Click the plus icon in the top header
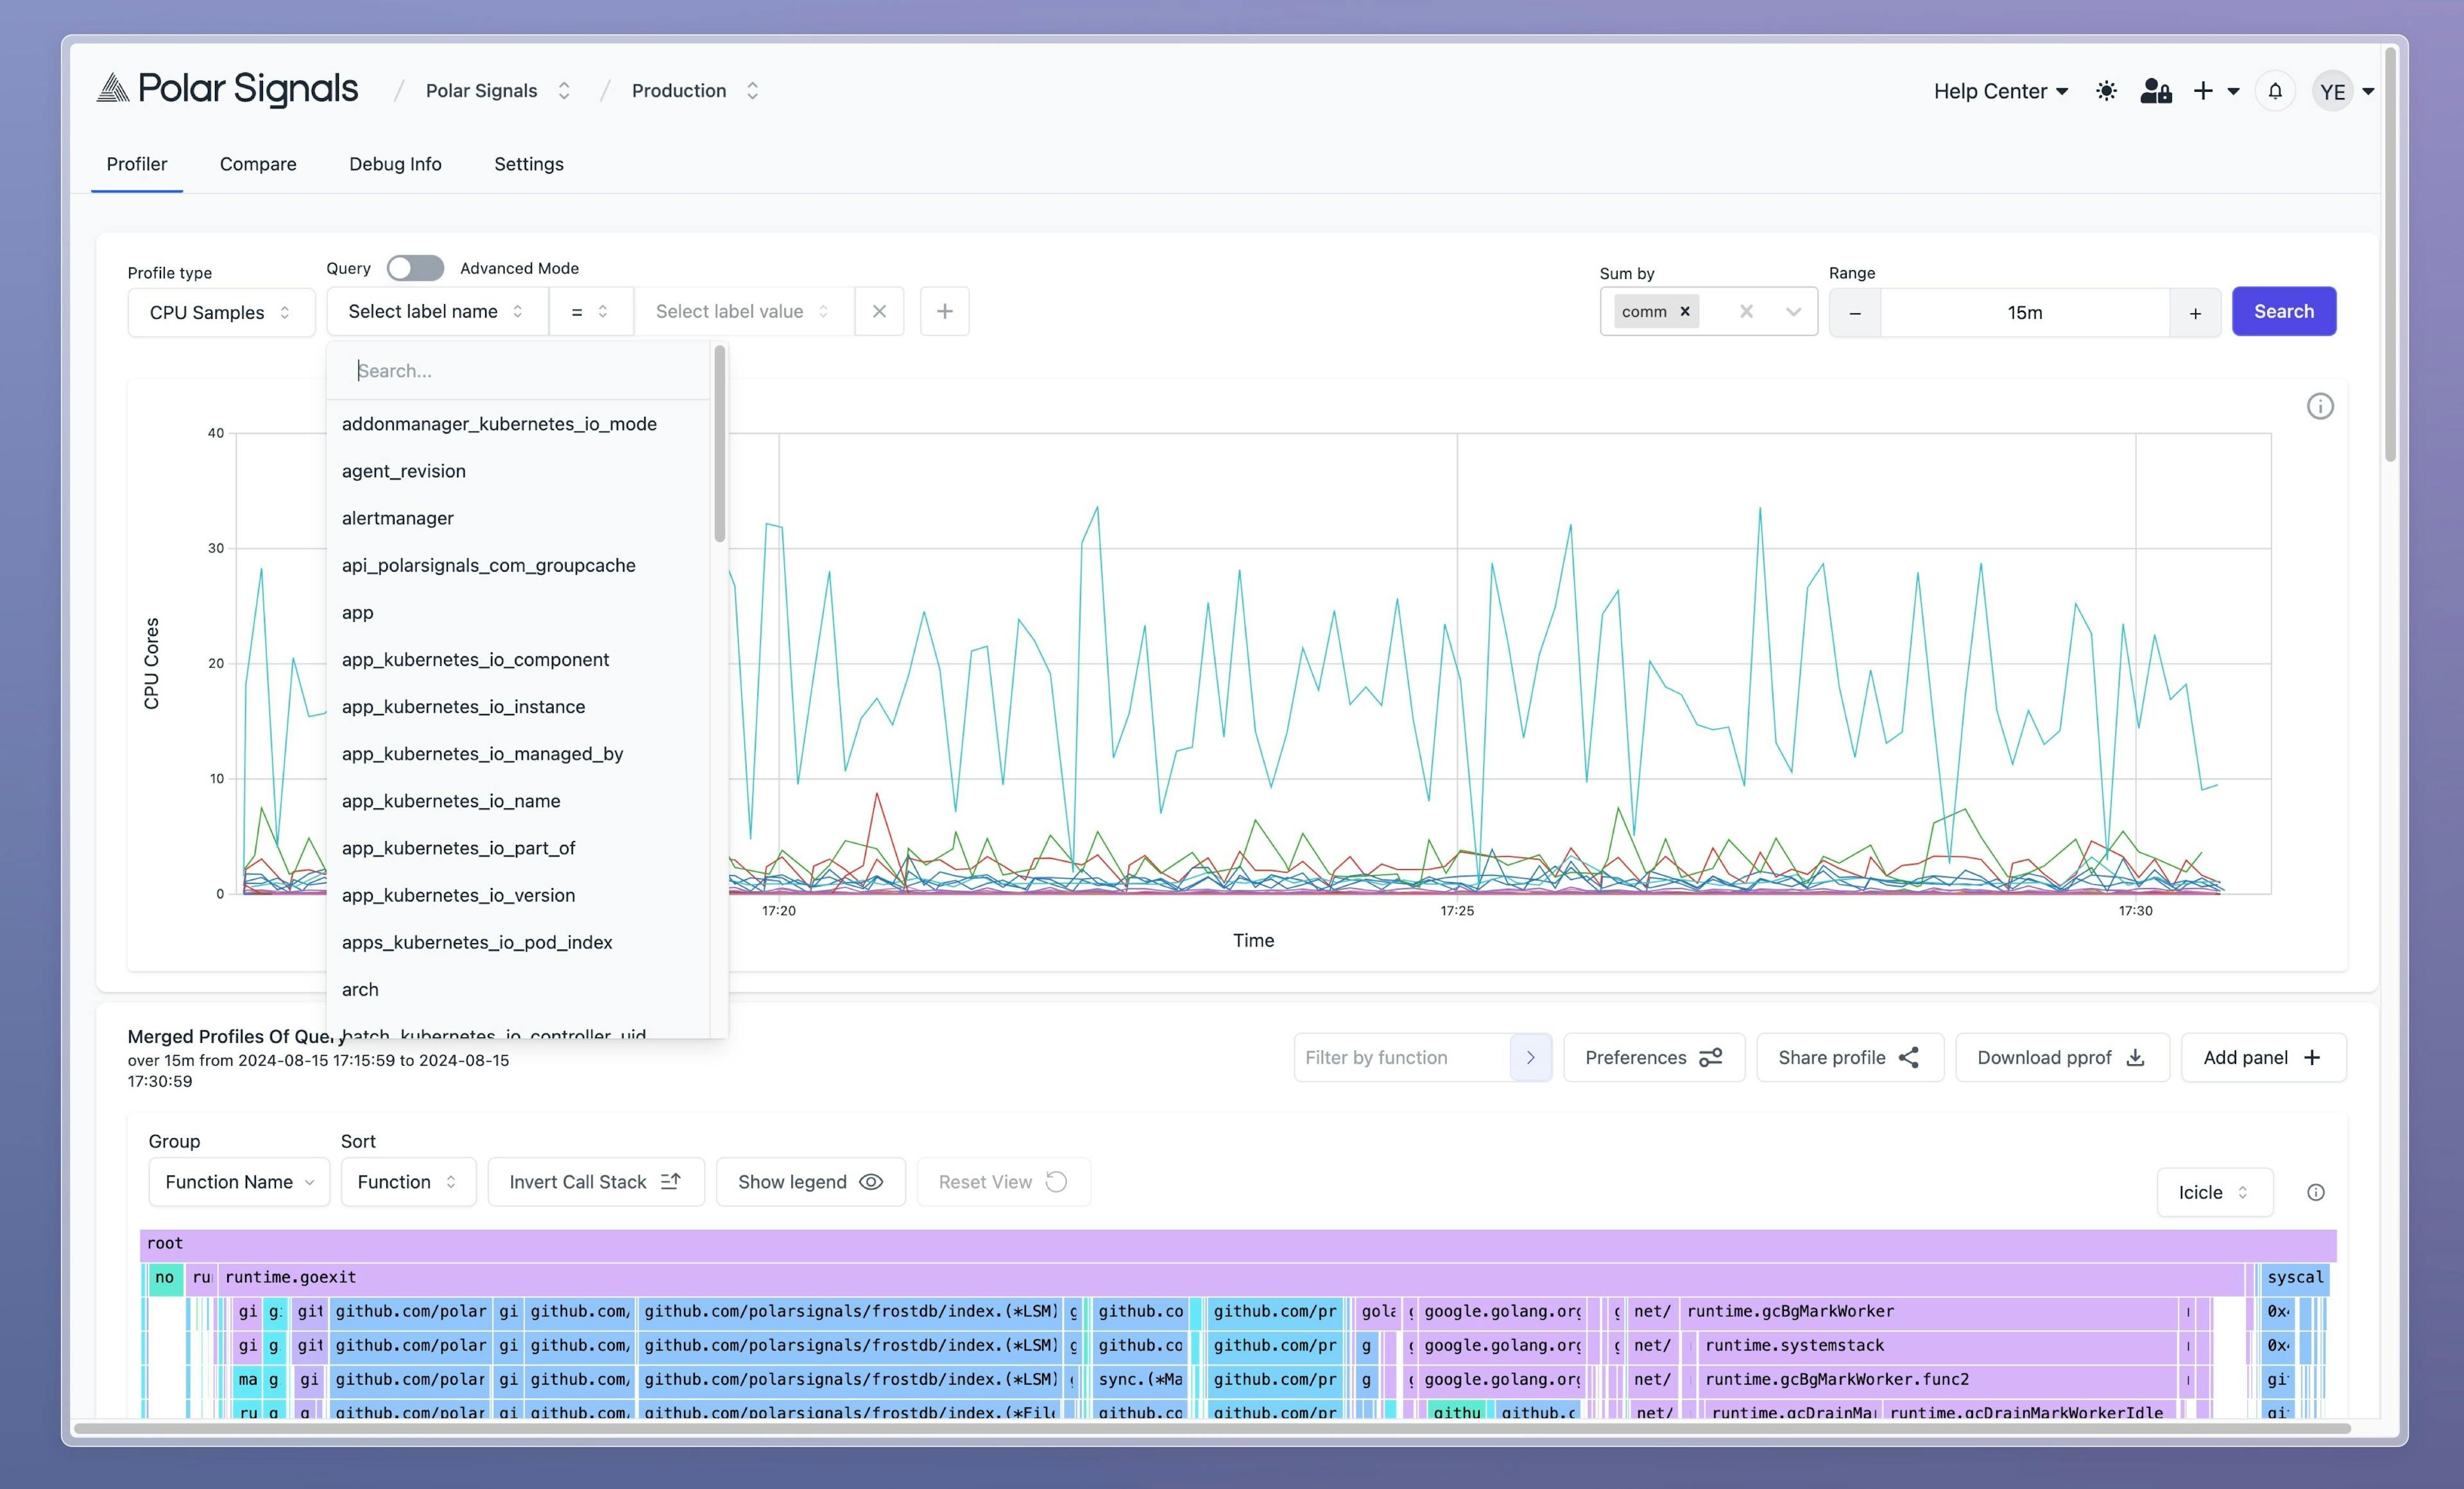 [2203, 91]
